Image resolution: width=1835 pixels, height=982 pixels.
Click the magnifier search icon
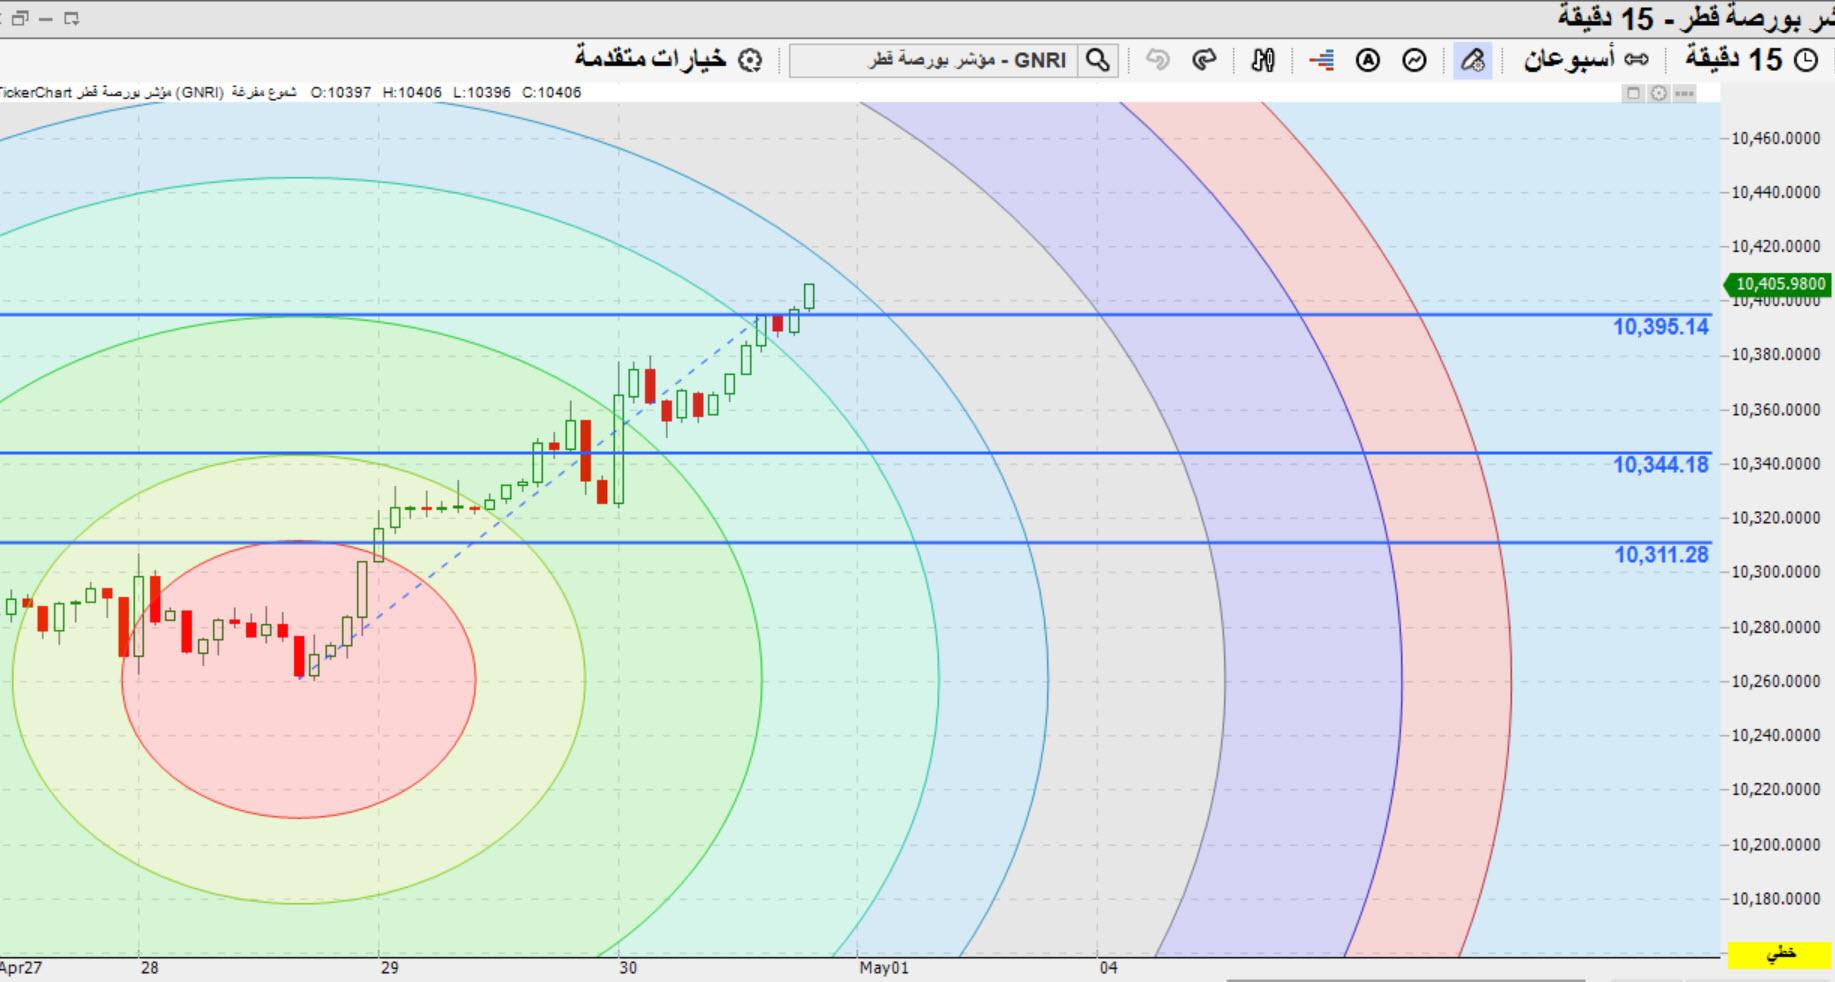[1097, 60]
